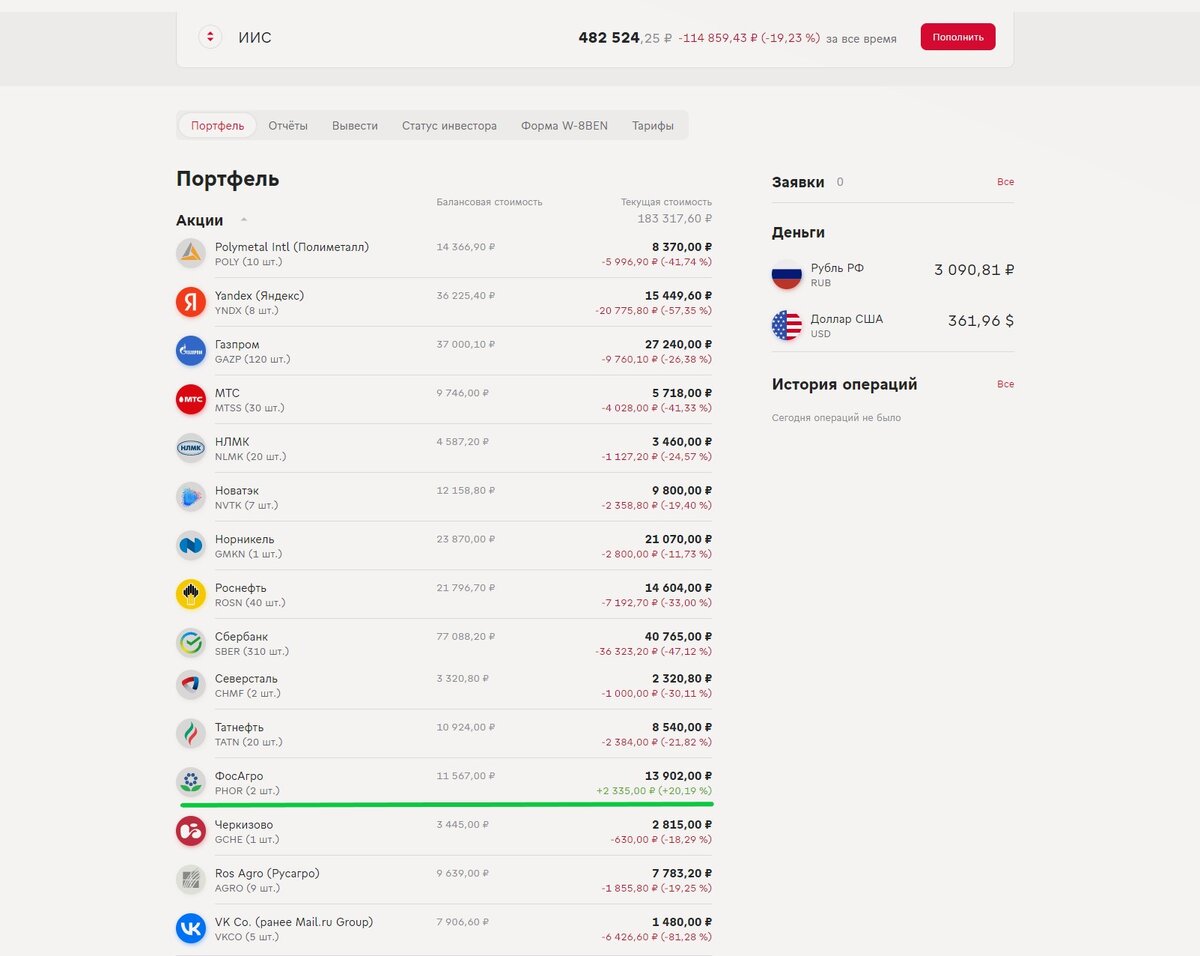Open the ИИС account selector arrows
Screen dimensions: 1200x956
click(x=209, y=38)
